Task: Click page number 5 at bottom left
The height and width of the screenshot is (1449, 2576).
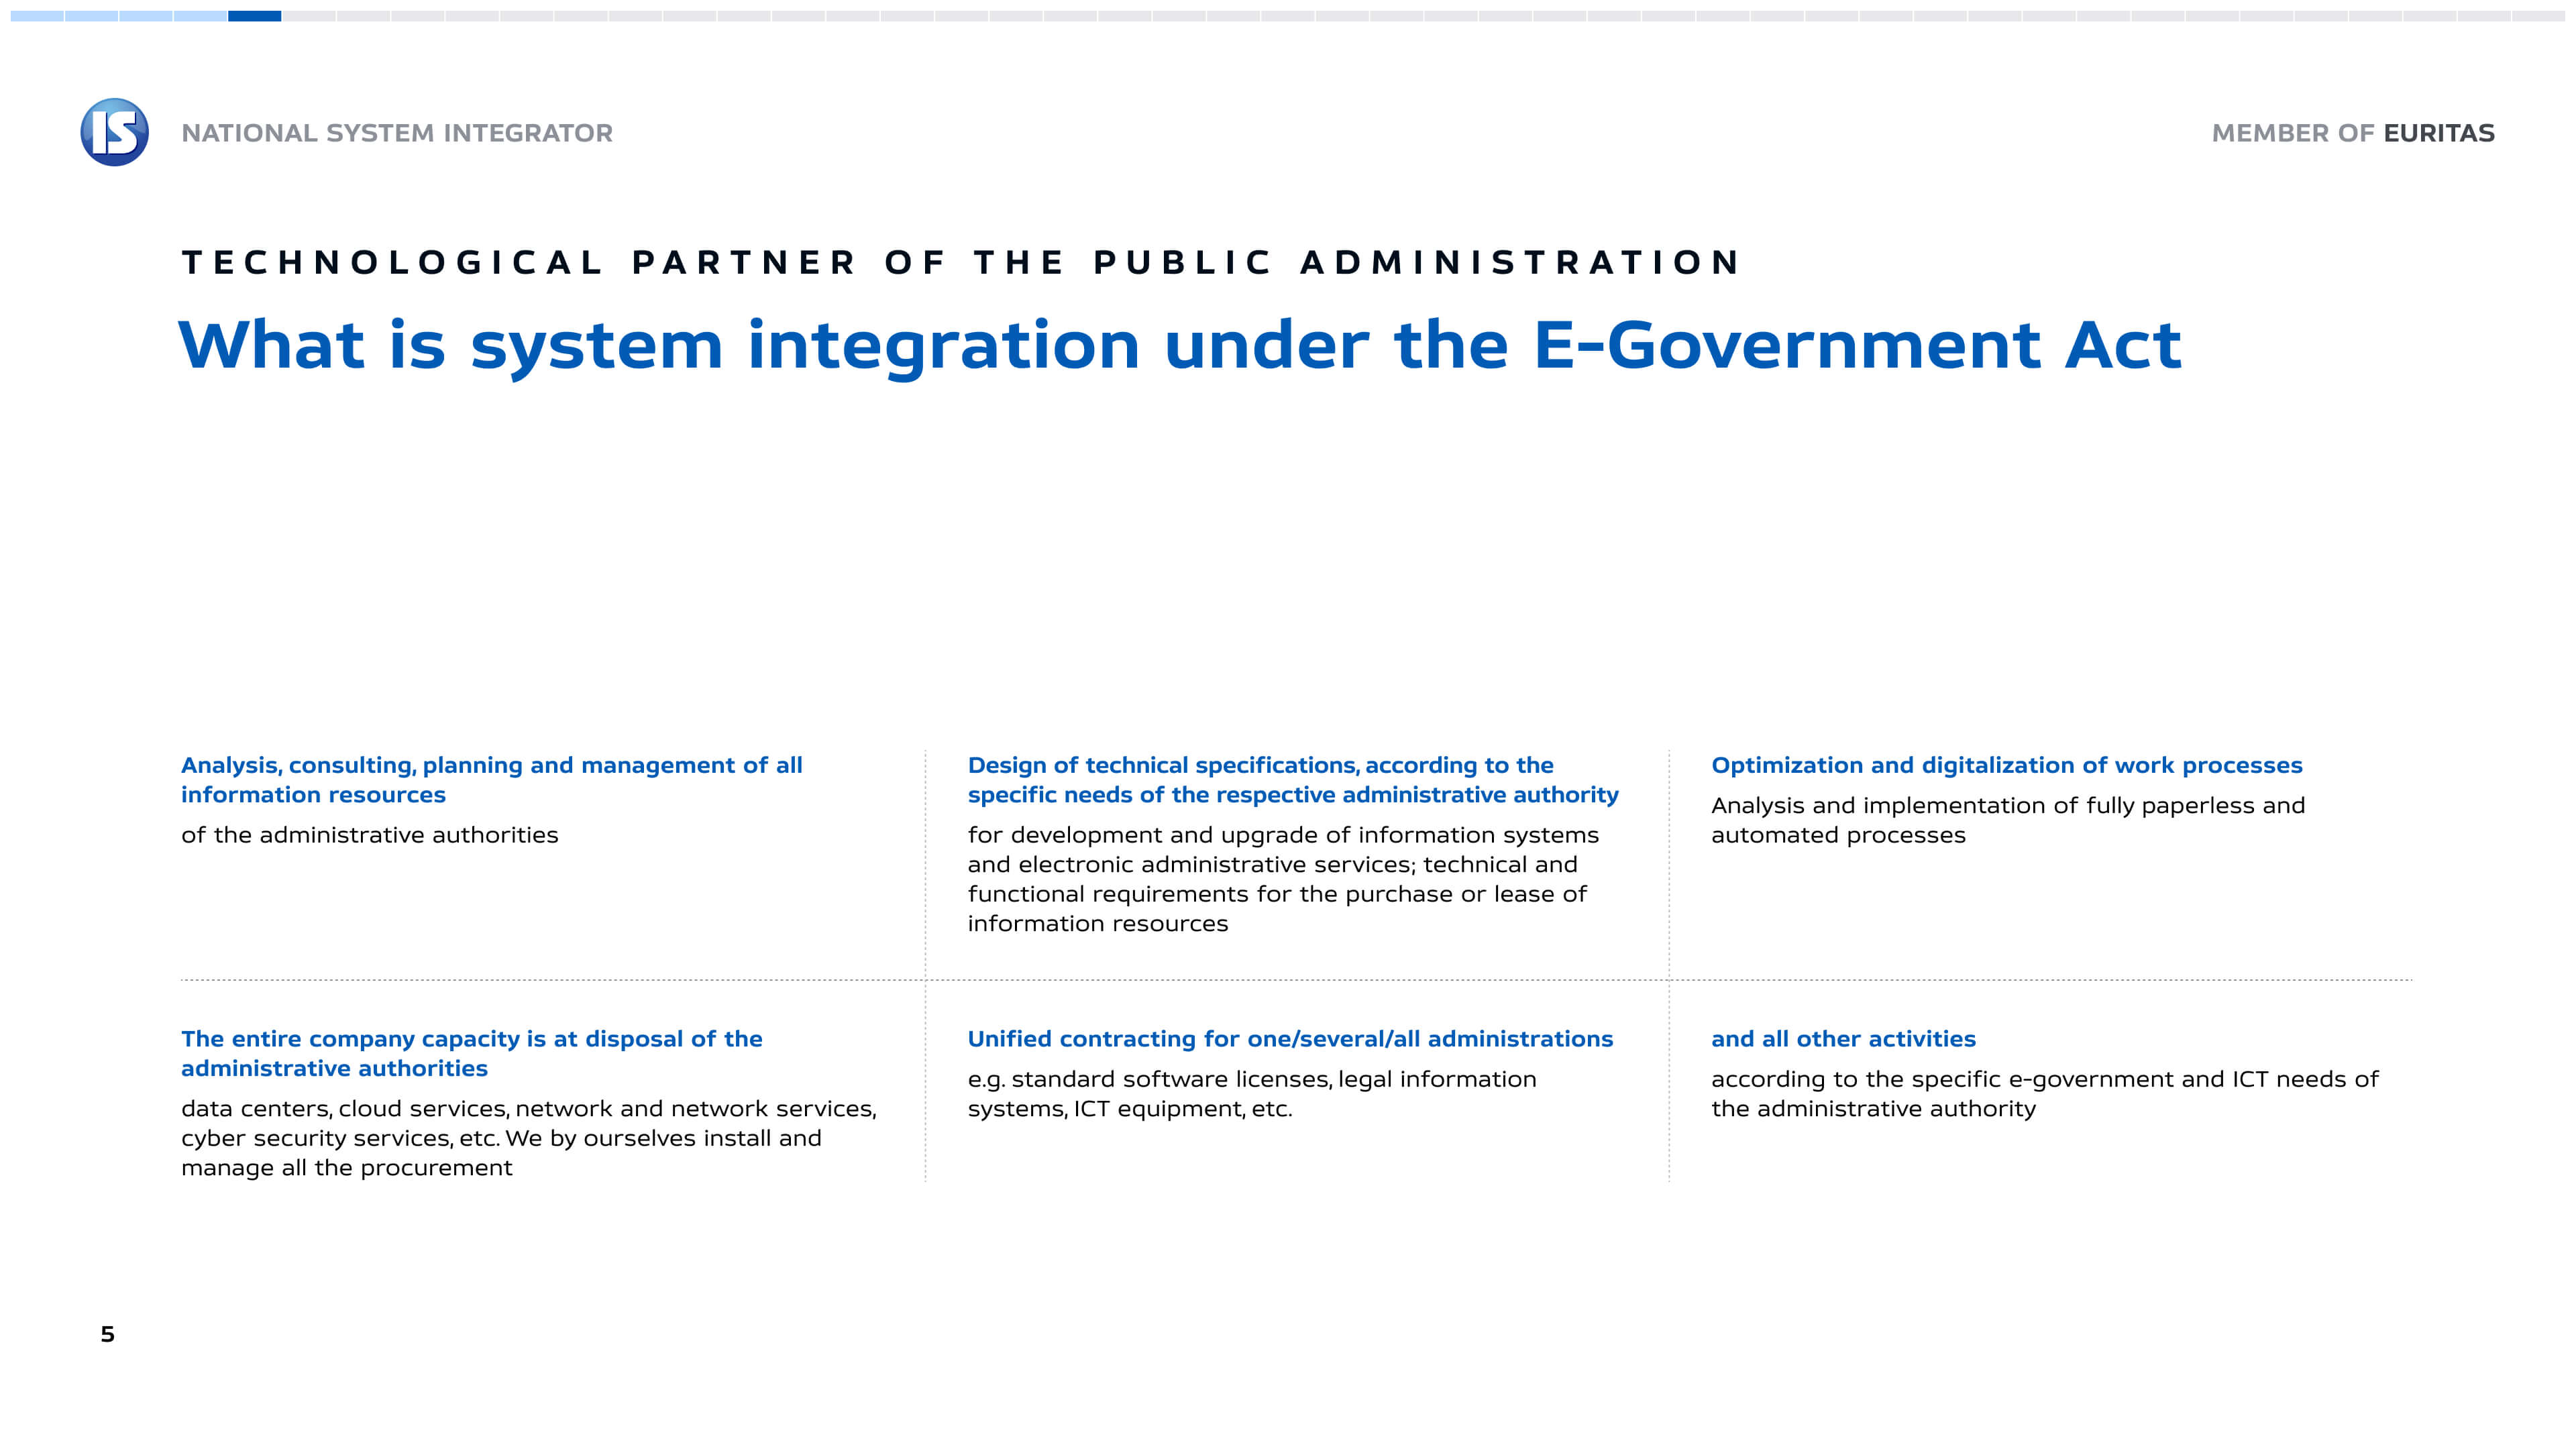Action: coord(107,1334)
